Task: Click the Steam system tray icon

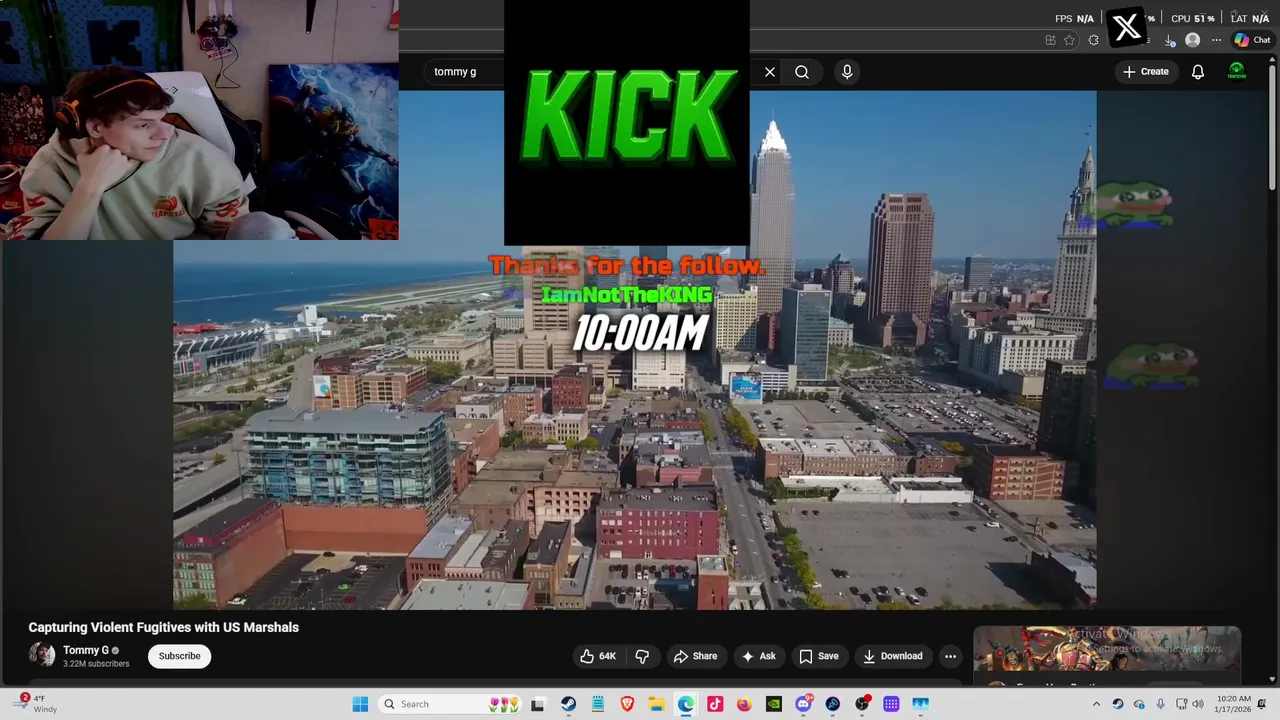Action: (1118, 704)
